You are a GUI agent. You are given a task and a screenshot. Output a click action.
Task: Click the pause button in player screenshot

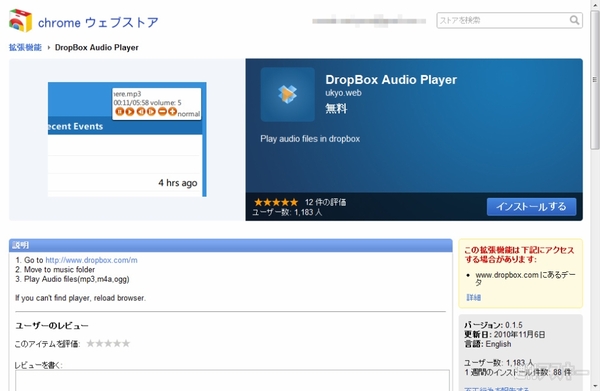tap(119, 111)
